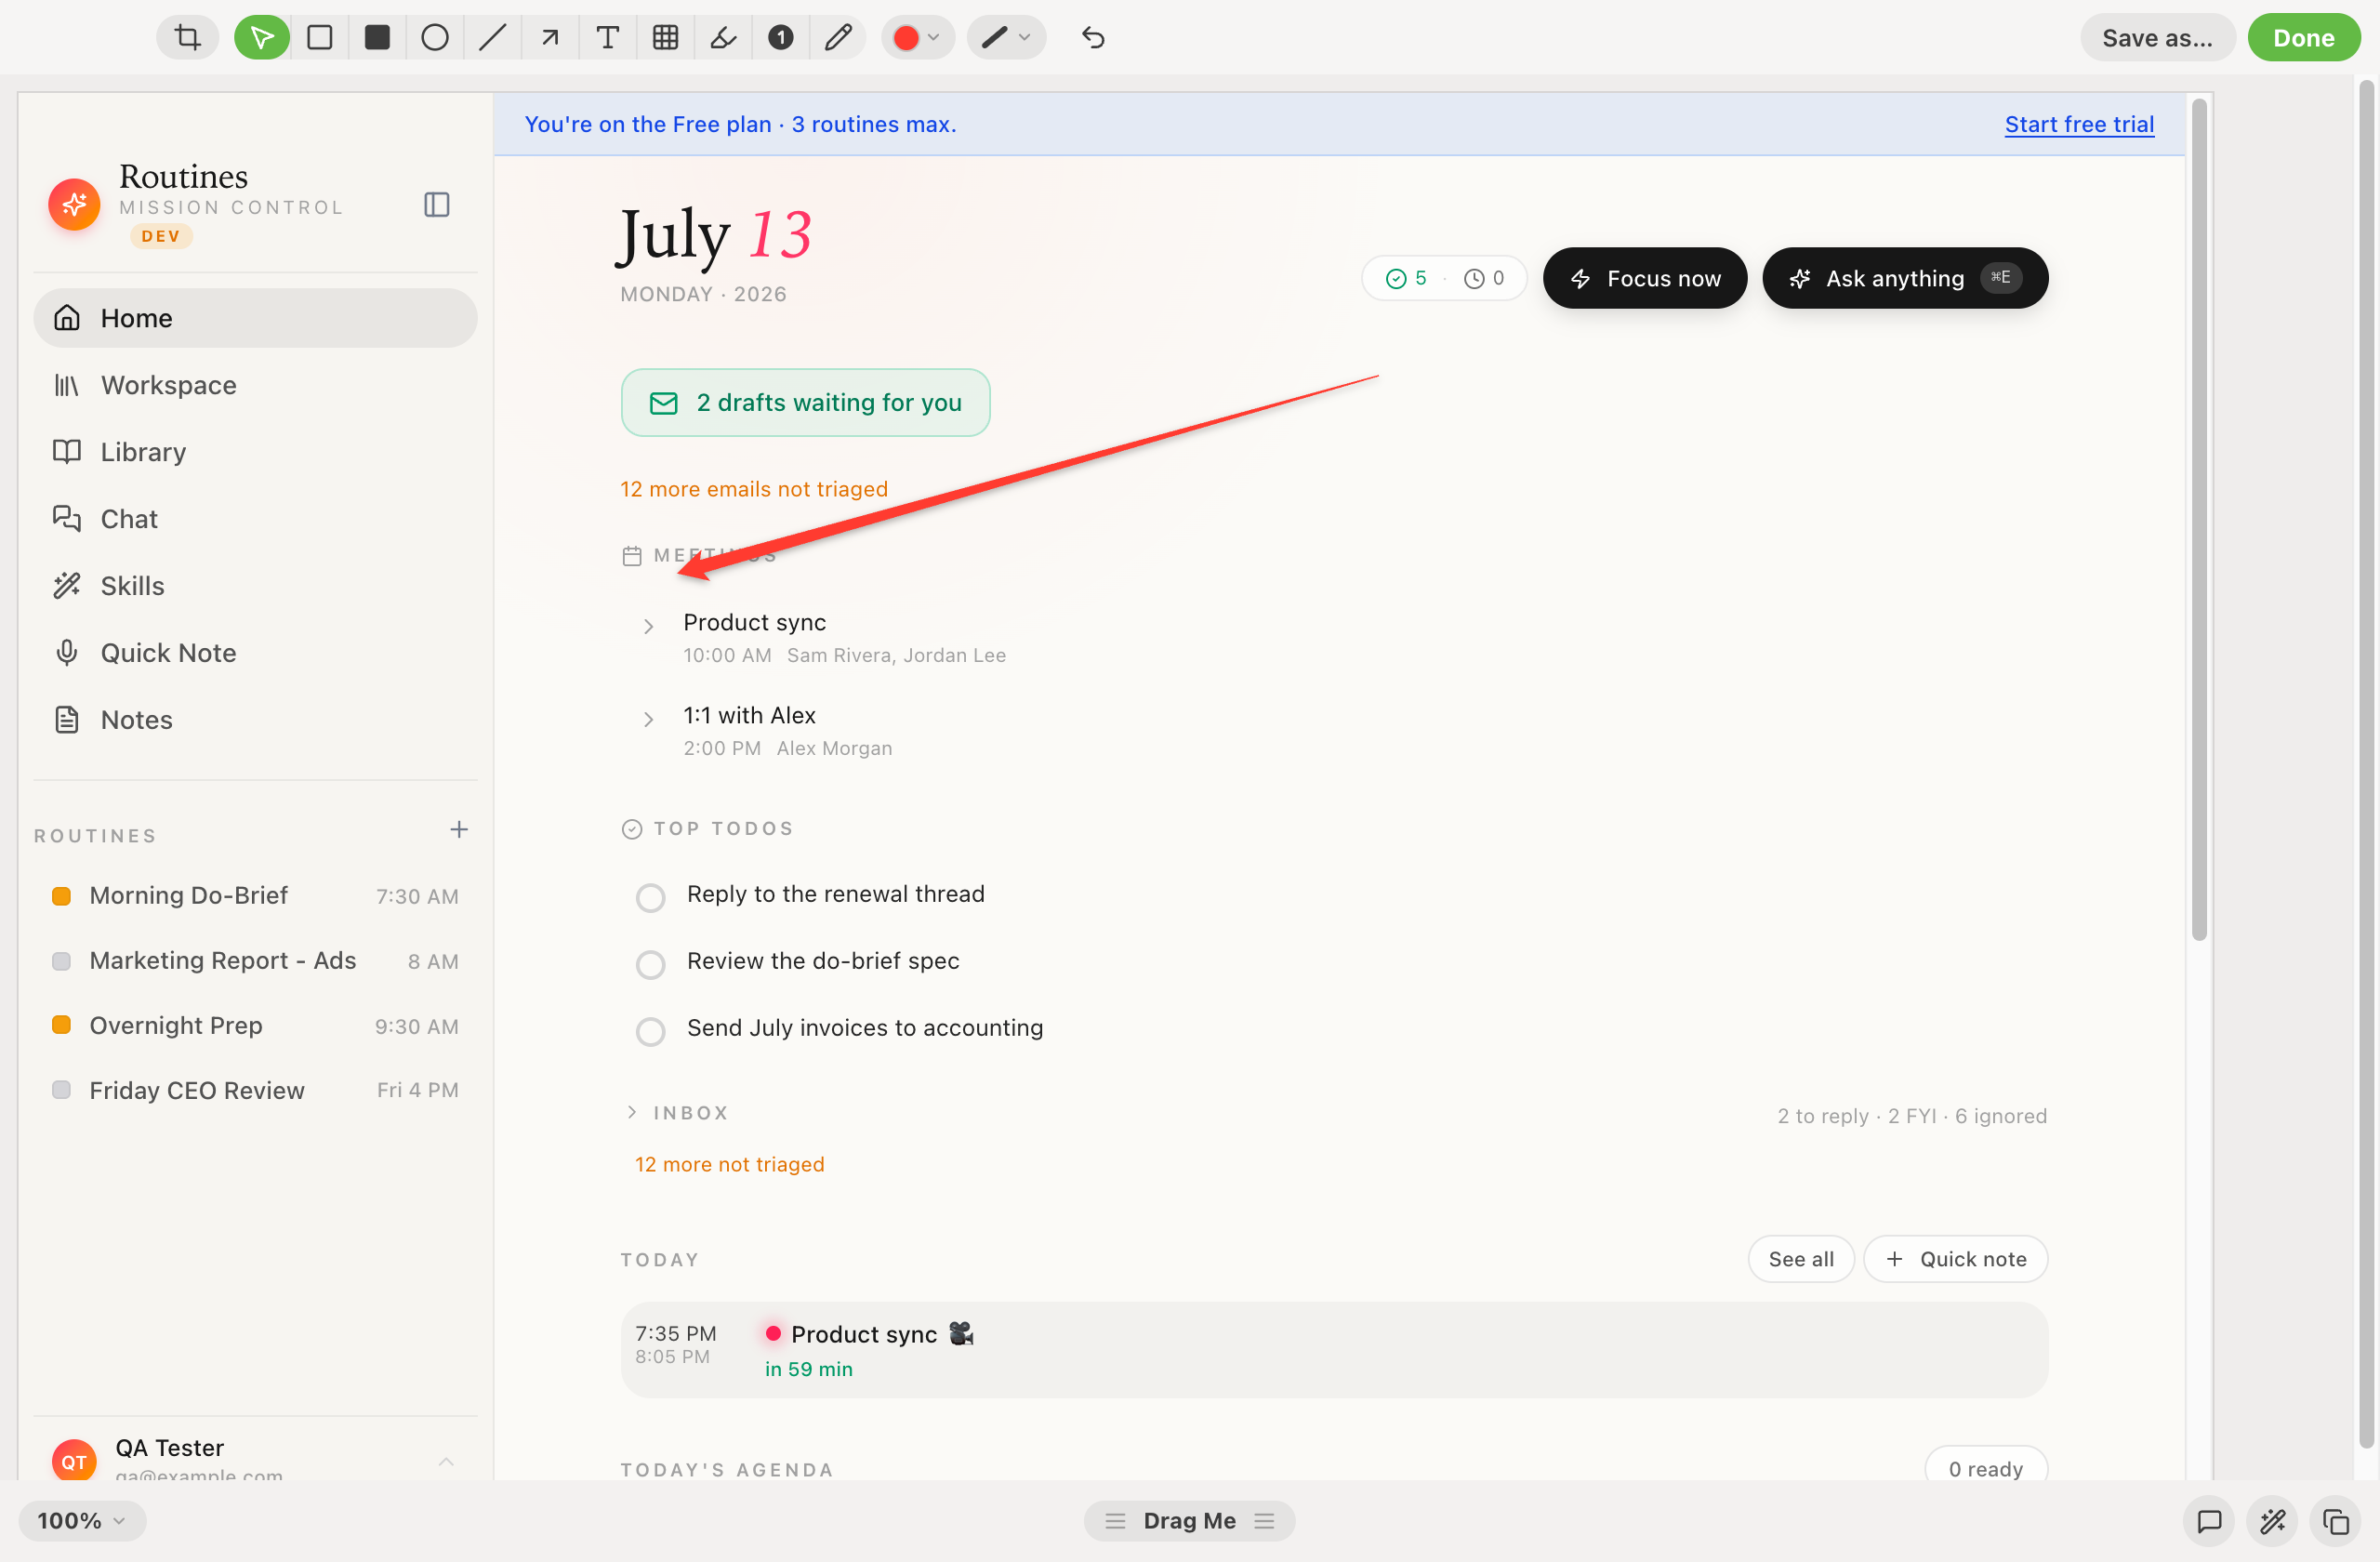Select the Text tool
The width and height of the screenshot is (2380, 1562).
click(608, 38)
